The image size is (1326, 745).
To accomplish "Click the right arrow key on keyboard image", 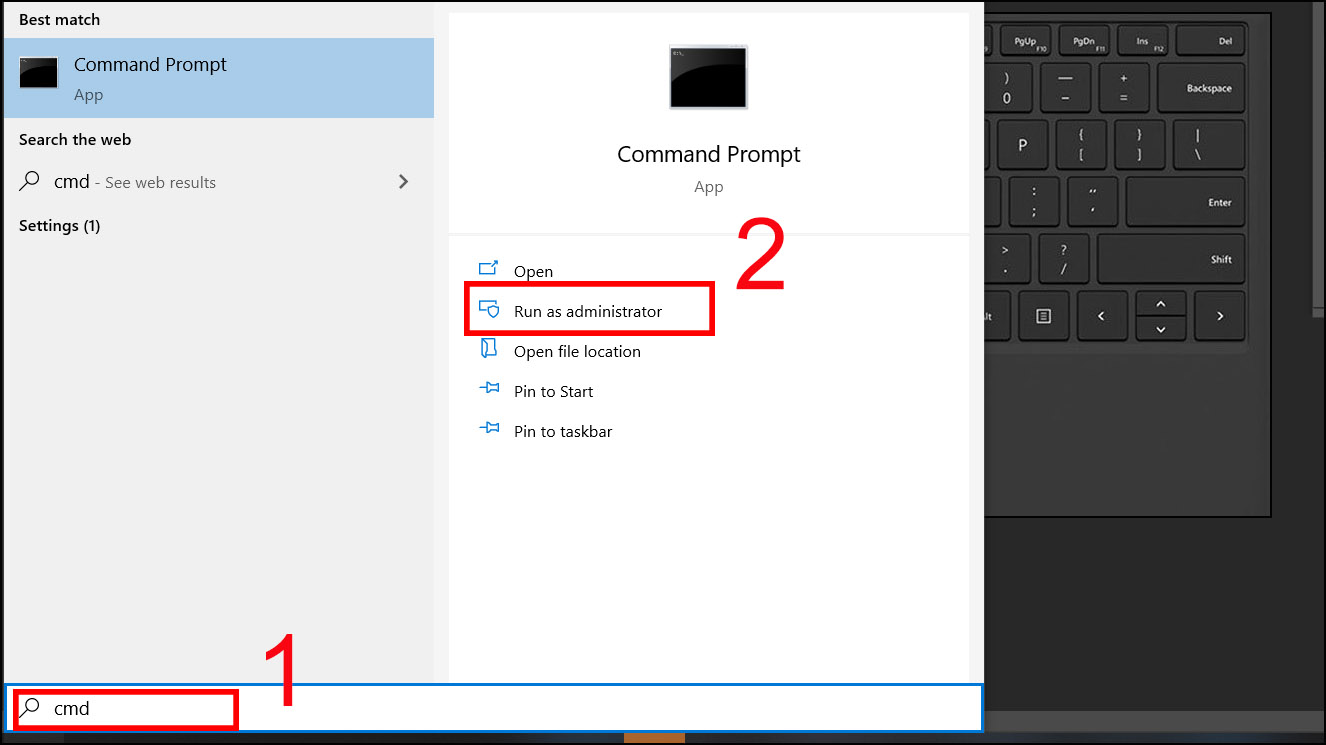I will click(x=1220, y=316).
